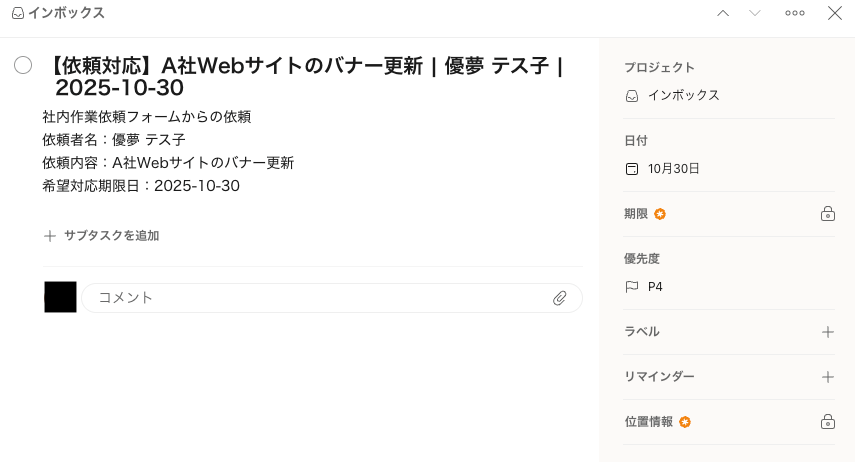
Task: Click the black user avatar beside comment box
Action: (x=60, y=297)
